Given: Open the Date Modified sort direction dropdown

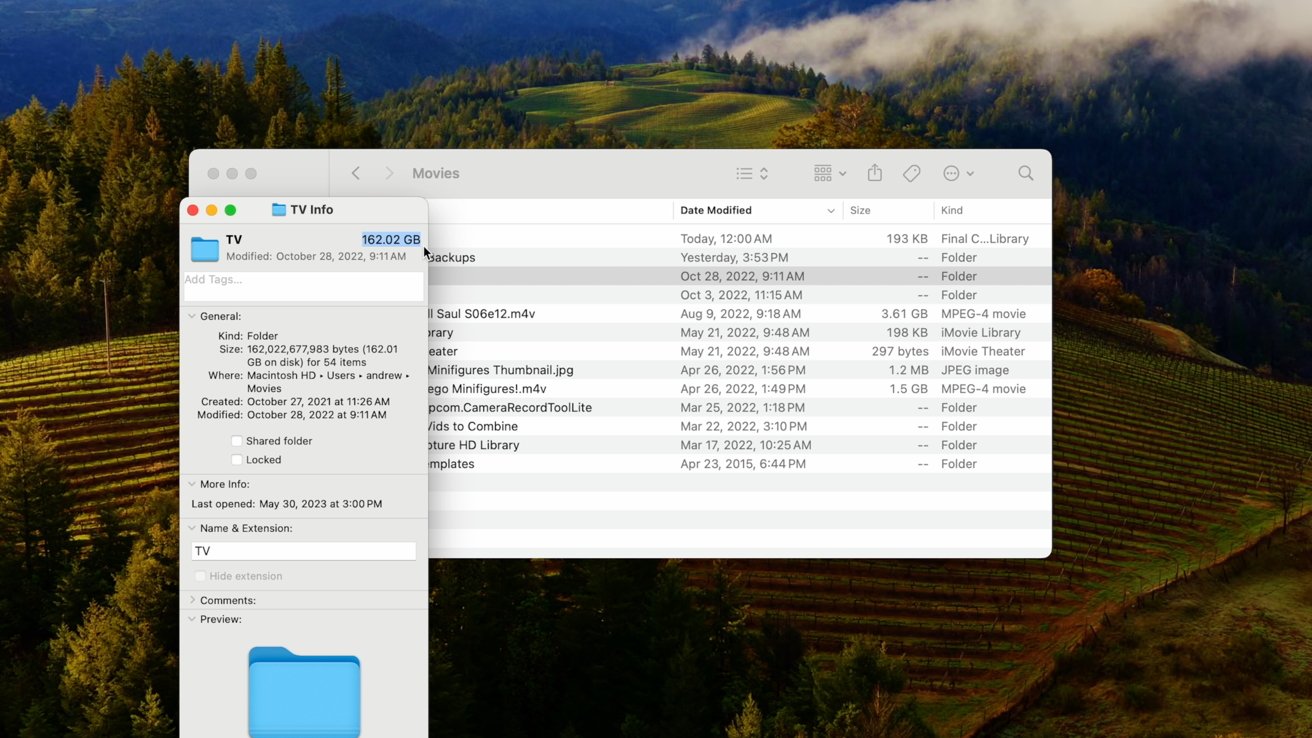Looking at the screenshot, I should tap(830, 210).
